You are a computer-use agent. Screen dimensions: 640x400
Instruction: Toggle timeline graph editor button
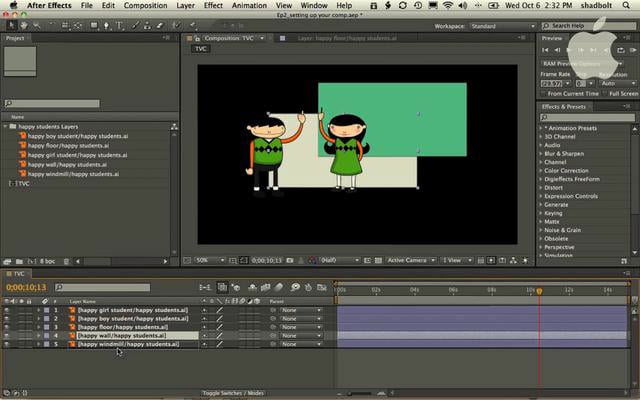pyautogui.click(x=322, y=287)
